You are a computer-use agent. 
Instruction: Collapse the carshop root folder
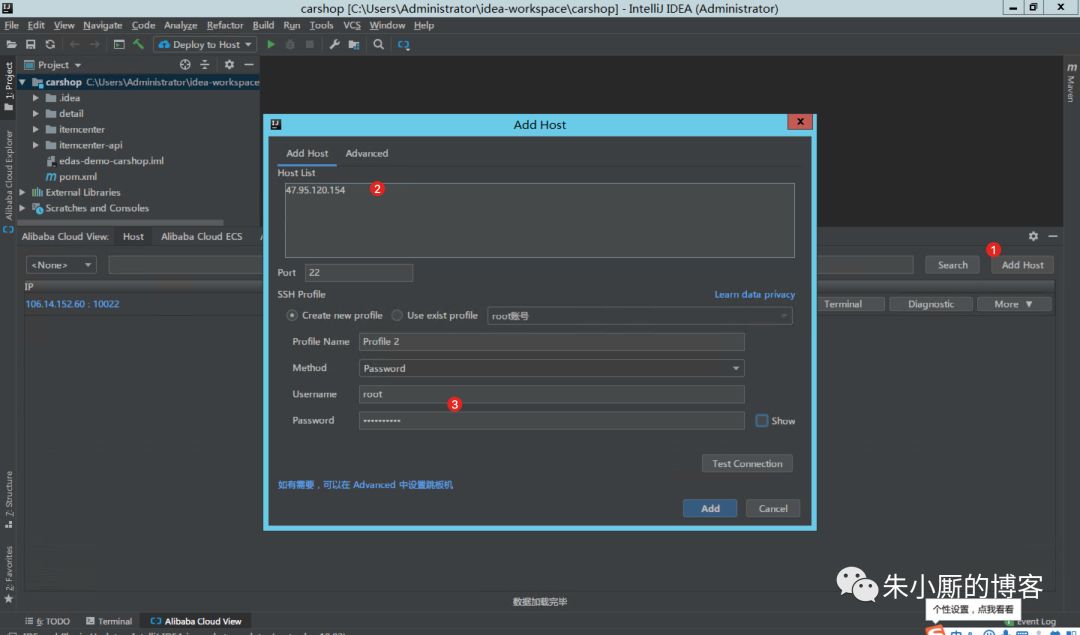click(x=22, y=82)
